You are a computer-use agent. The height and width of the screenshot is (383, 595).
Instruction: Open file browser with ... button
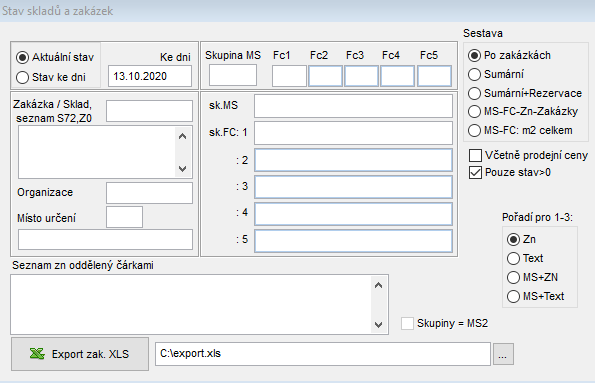click(x=503, y=354)
